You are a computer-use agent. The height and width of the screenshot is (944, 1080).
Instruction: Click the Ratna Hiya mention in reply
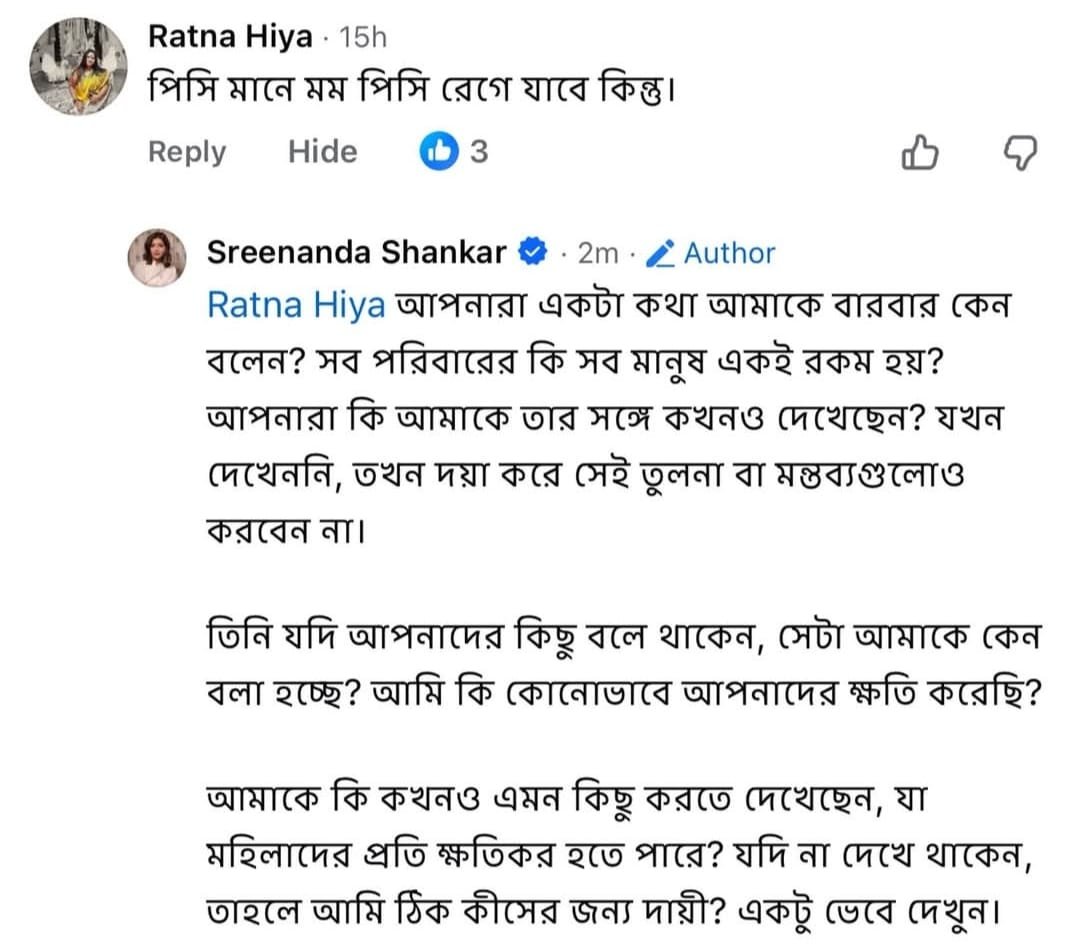295,305
